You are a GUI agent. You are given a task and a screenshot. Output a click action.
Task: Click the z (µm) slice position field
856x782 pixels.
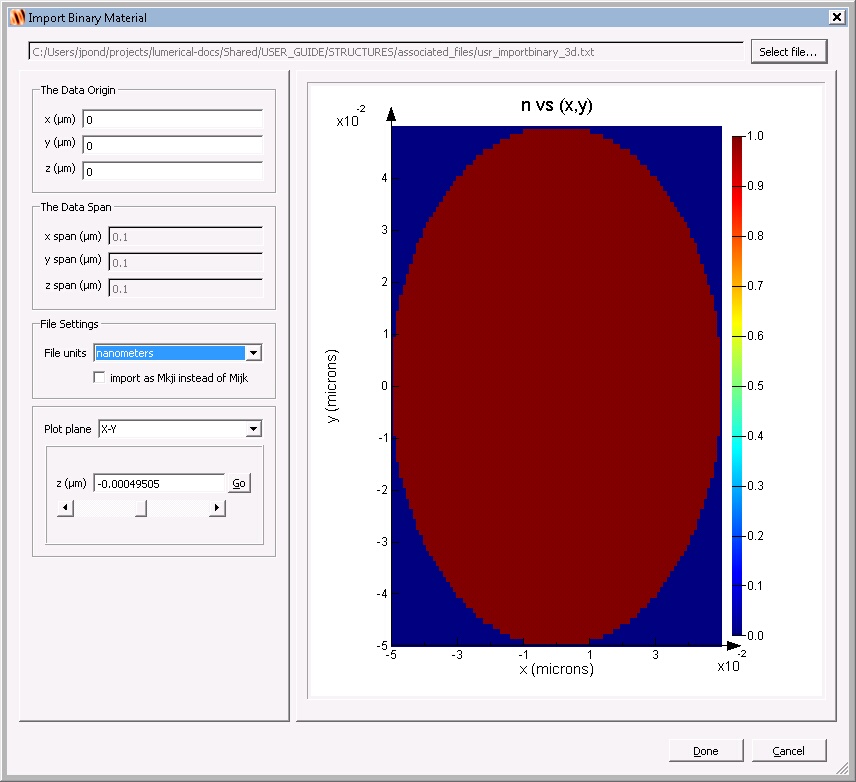coord(159,483)
